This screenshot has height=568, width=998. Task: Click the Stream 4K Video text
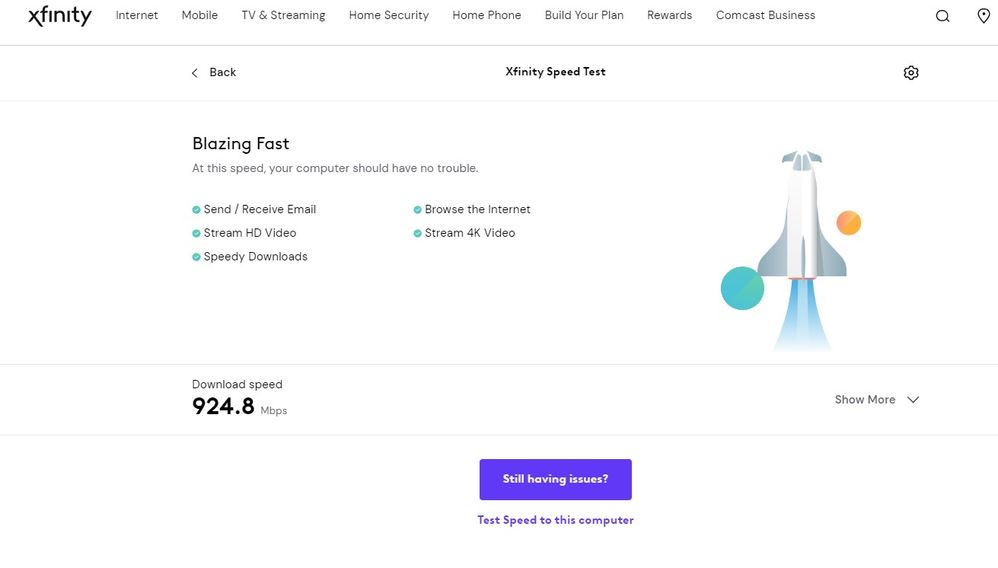pyautogui.click(x=470, y=233)
